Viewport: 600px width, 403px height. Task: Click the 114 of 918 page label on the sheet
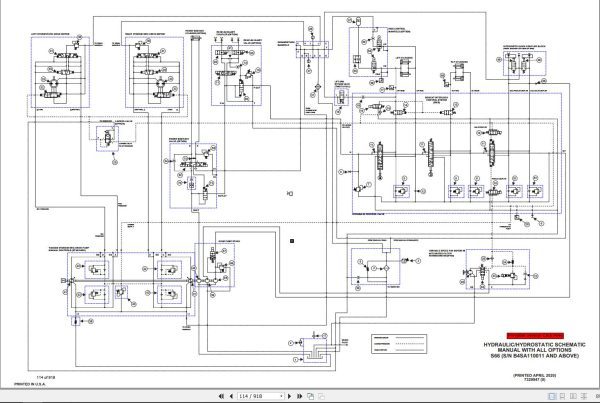(x=46, y=377)
